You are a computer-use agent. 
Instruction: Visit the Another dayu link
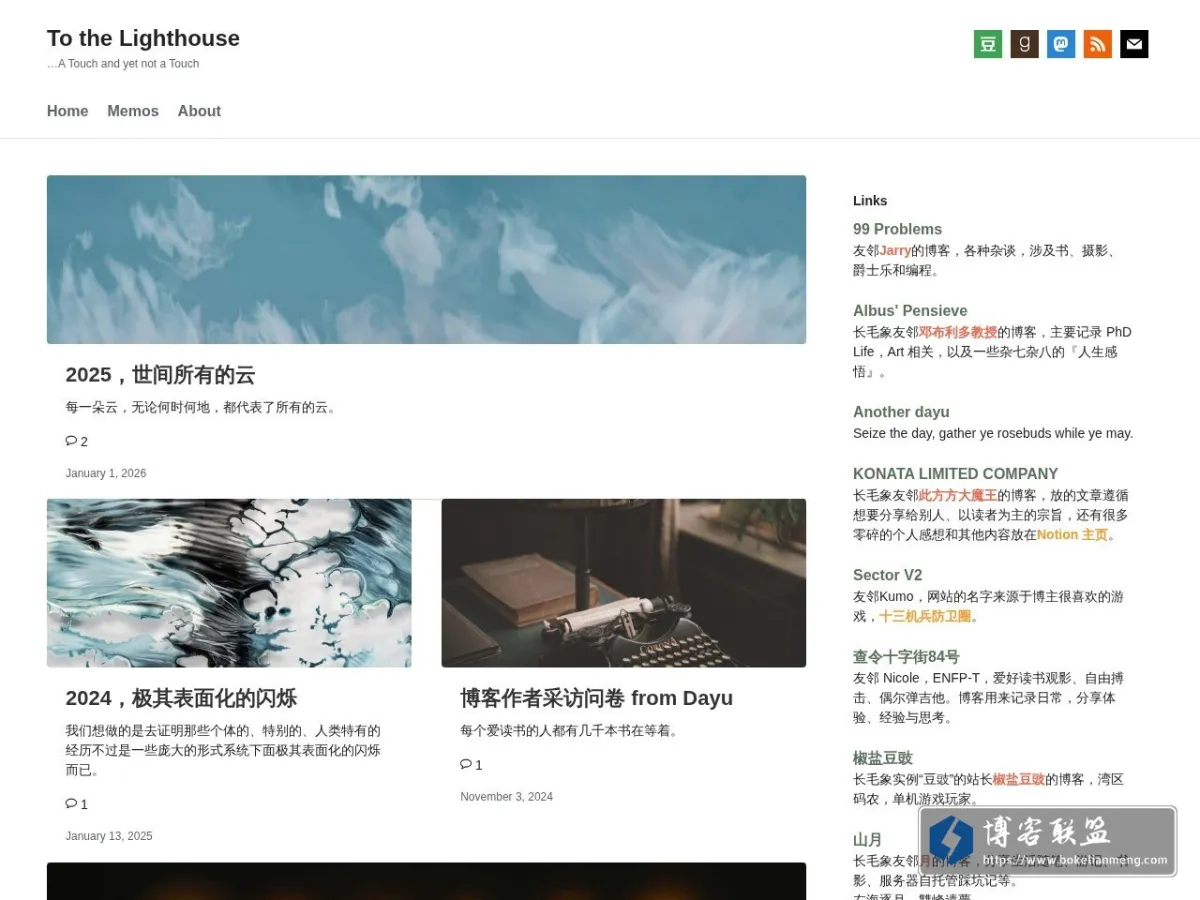pos(901,412)
